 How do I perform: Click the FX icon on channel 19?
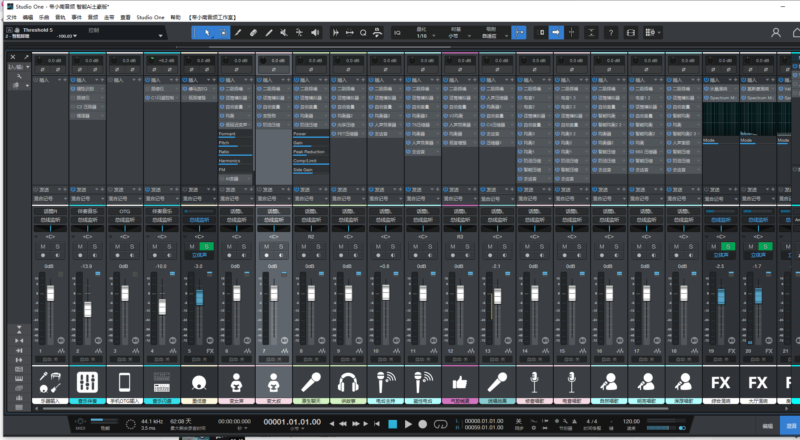(720, 382)
